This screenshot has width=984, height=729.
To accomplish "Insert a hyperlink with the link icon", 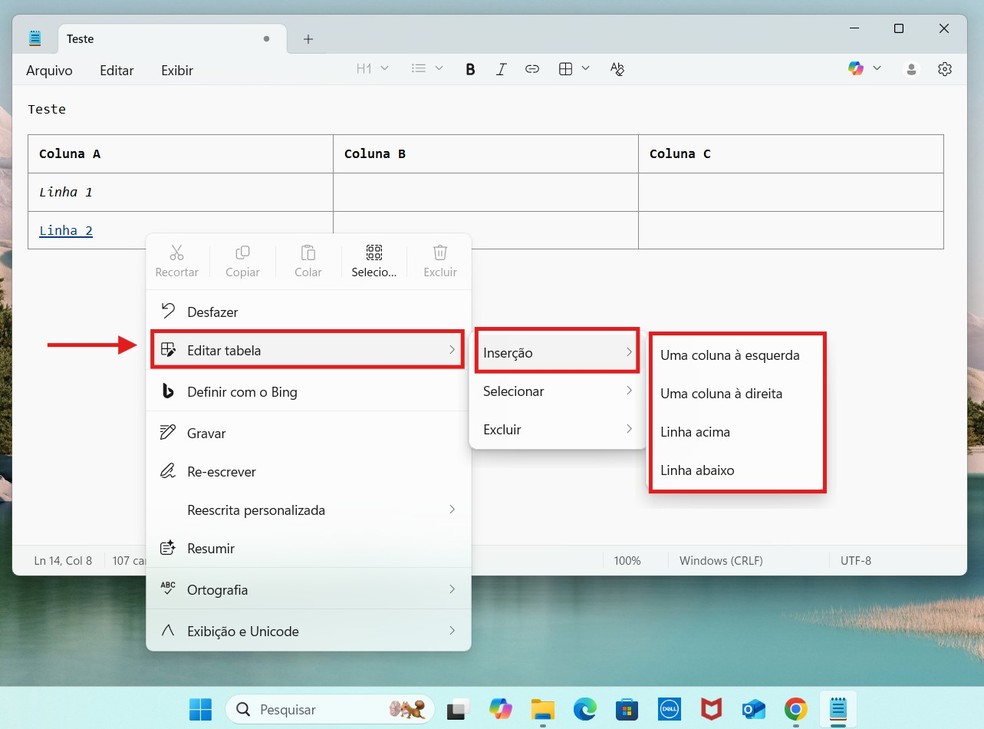I will (532, 69).
